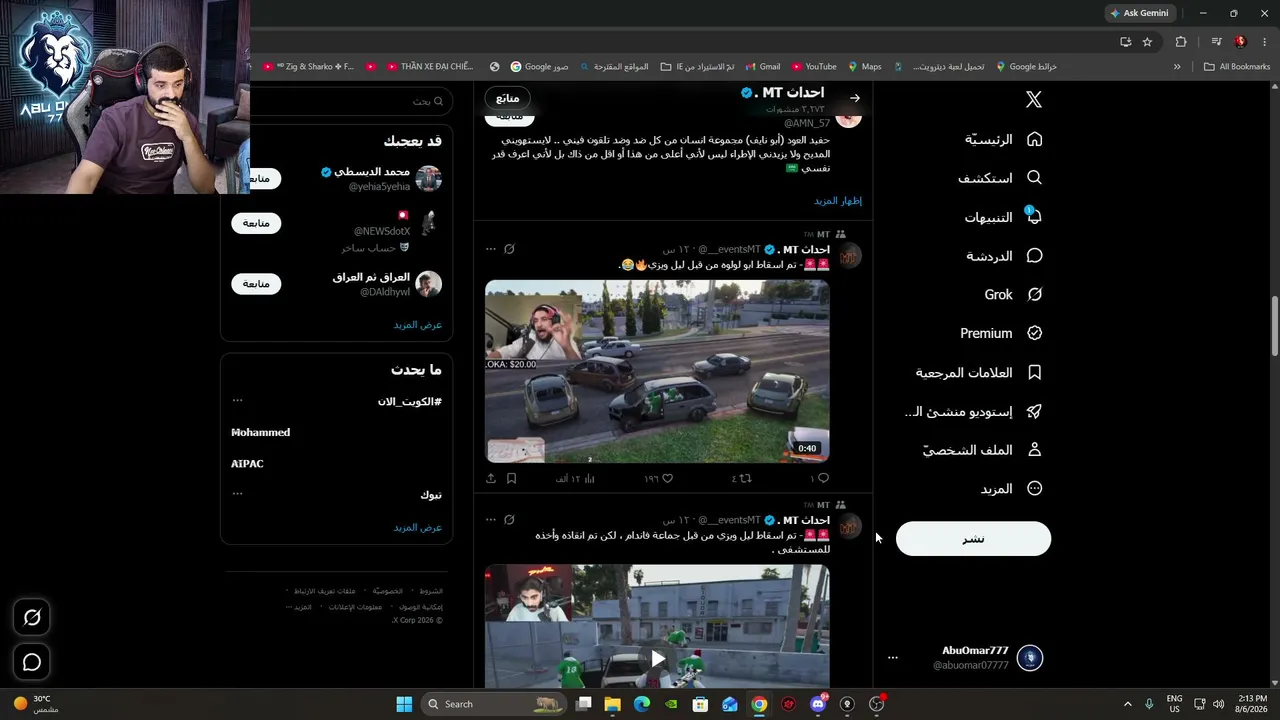The height and width of the screenshot is (720, 1280).
Task: Click the page vertical scrollbar thumb
Action: click(x=1275, y=326)
